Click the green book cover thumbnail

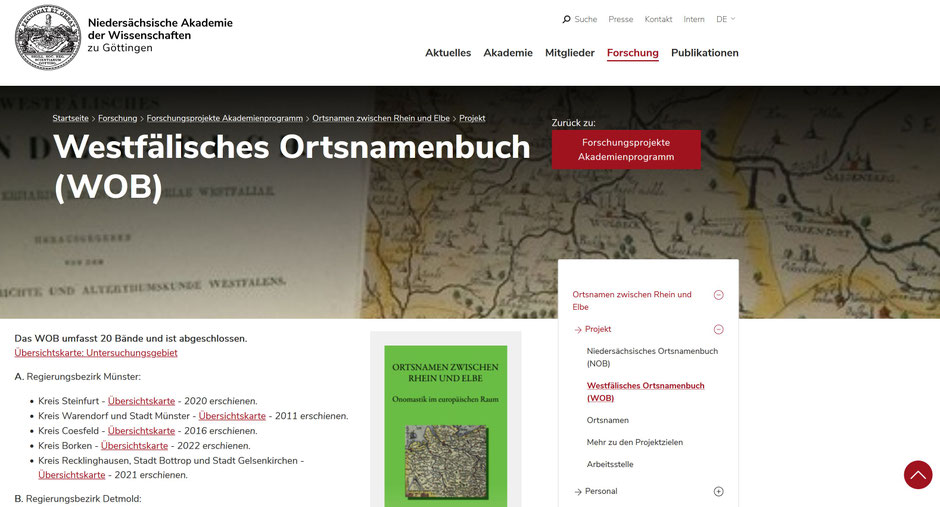[445, 426]
